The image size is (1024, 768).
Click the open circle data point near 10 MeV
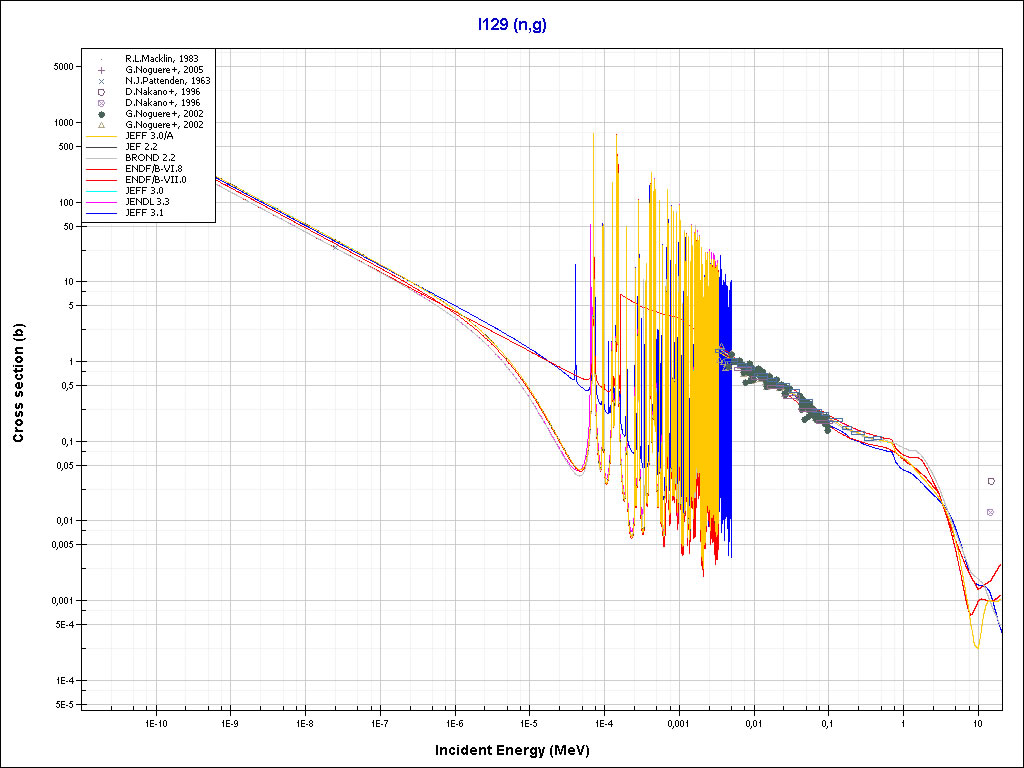(x=991, y=481)
